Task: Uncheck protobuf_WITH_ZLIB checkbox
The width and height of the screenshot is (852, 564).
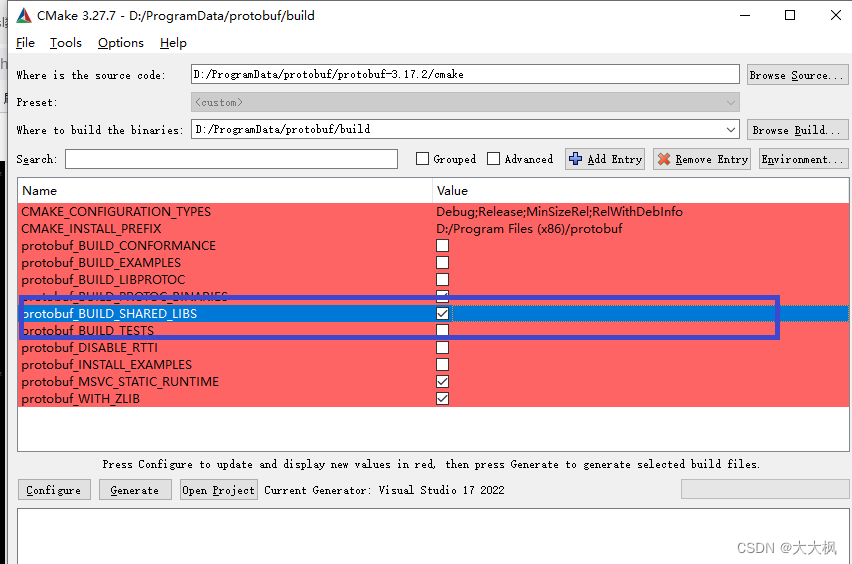Action: pyautogui.click(x=442, y=398)
